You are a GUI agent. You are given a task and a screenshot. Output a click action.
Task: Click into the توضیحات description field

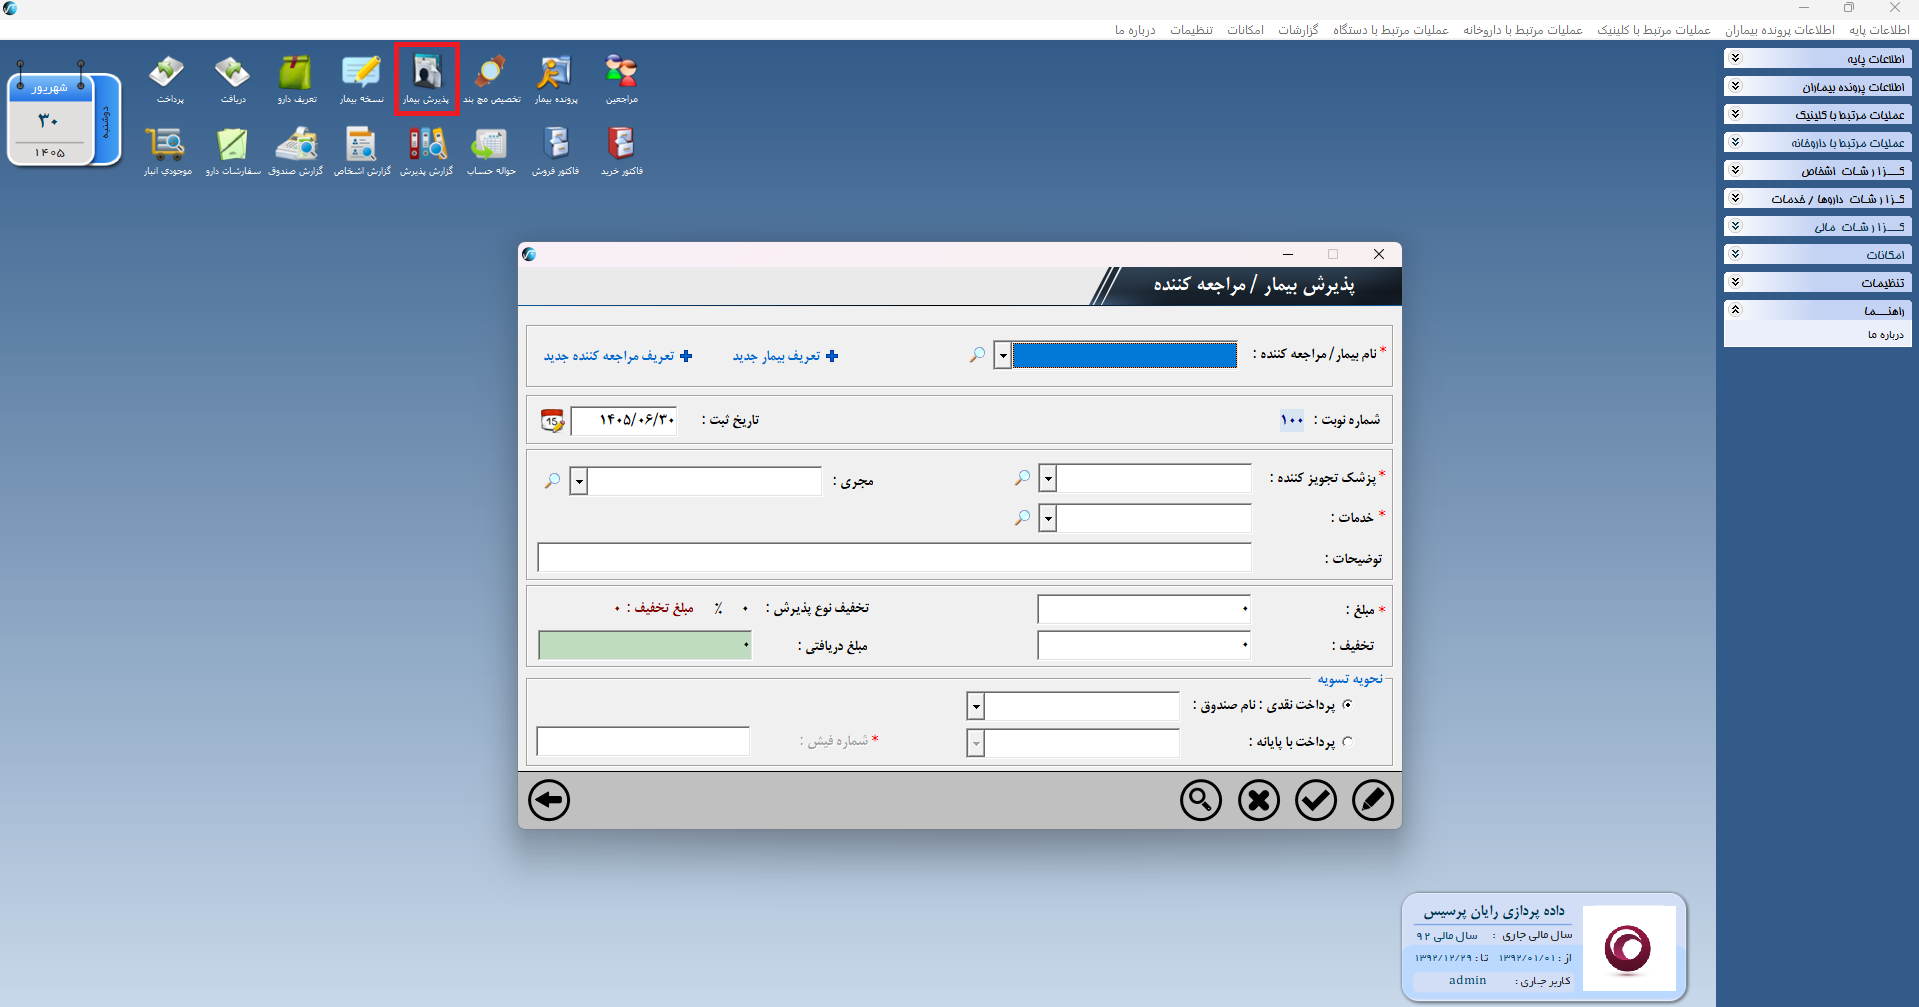click(x=894, y=558)
